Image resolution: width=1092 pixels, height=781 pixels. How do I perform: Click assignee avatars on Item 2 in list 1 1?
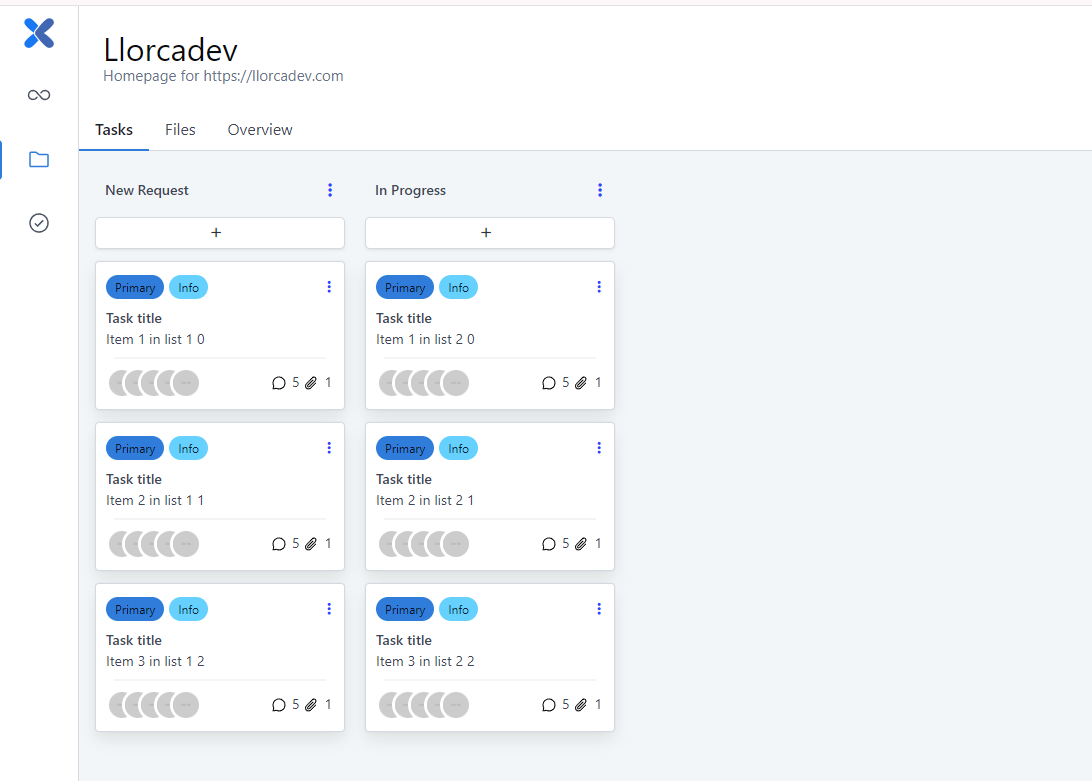[154, 544]
